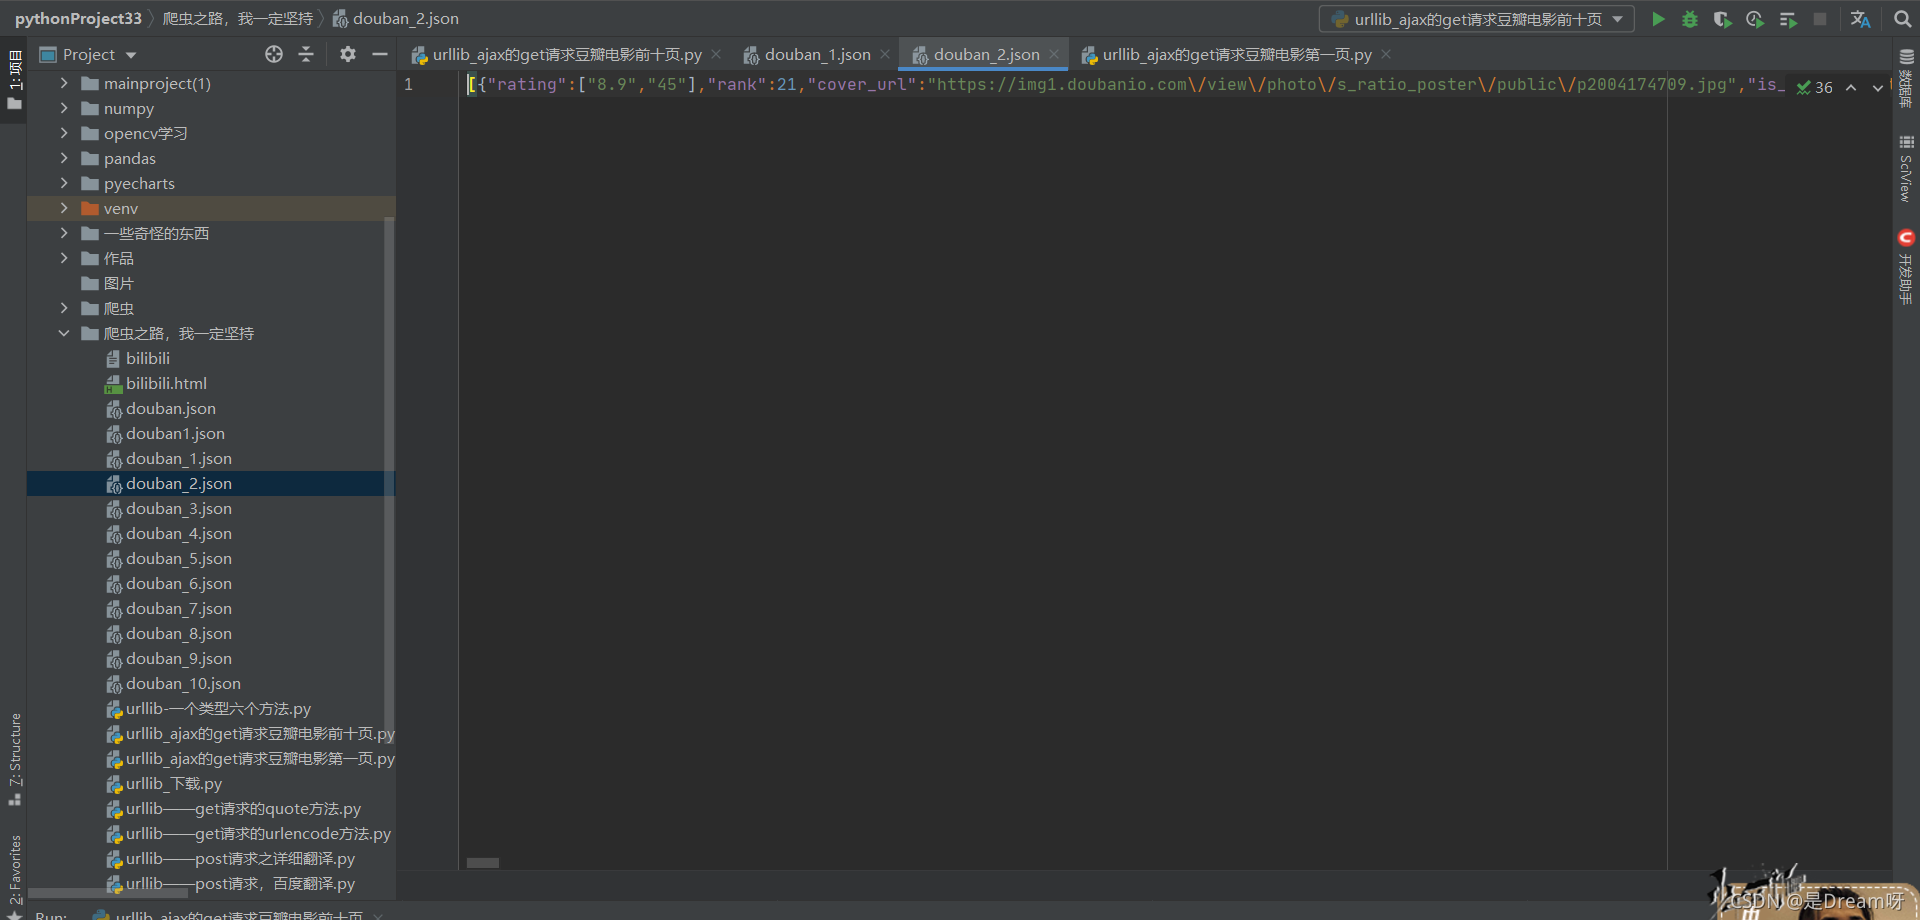Click the editor horizontal scrollbar thumb
The image size is (1920, 920).
482,863
